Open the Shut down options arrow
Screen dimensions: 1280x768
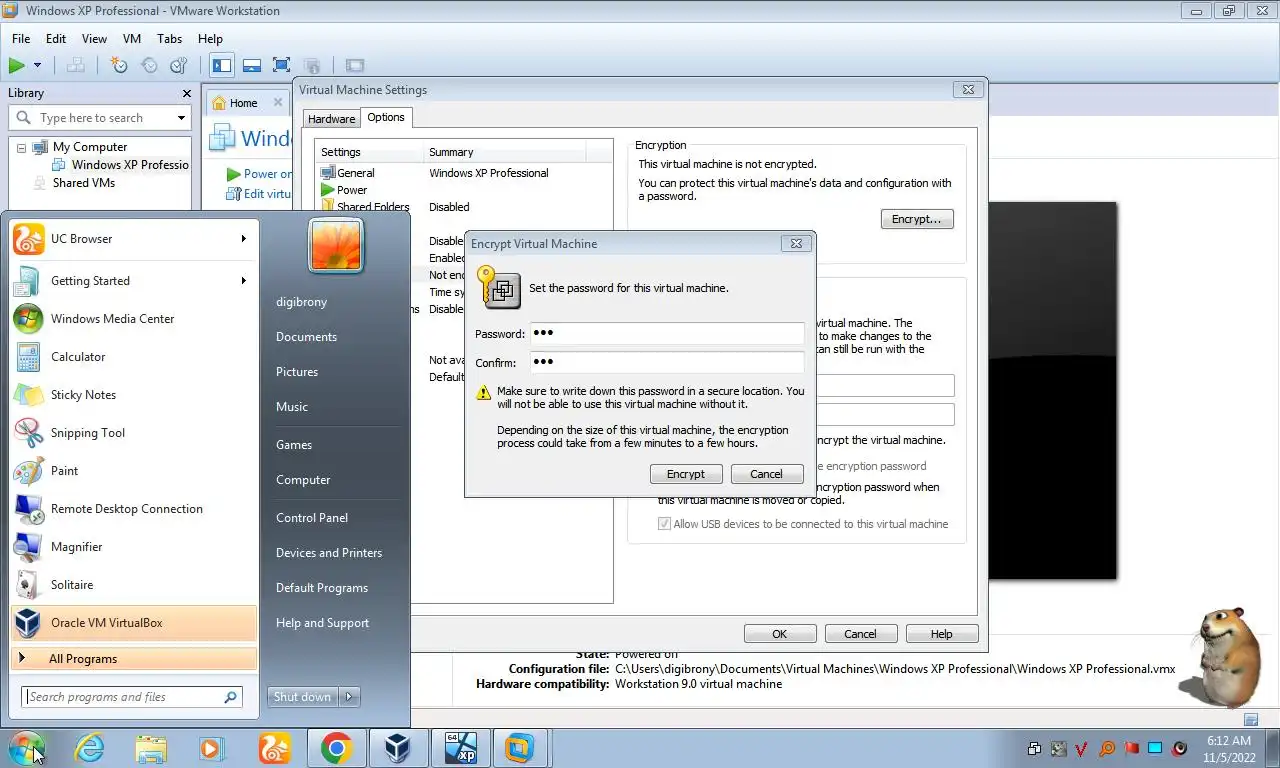(349, 697)
